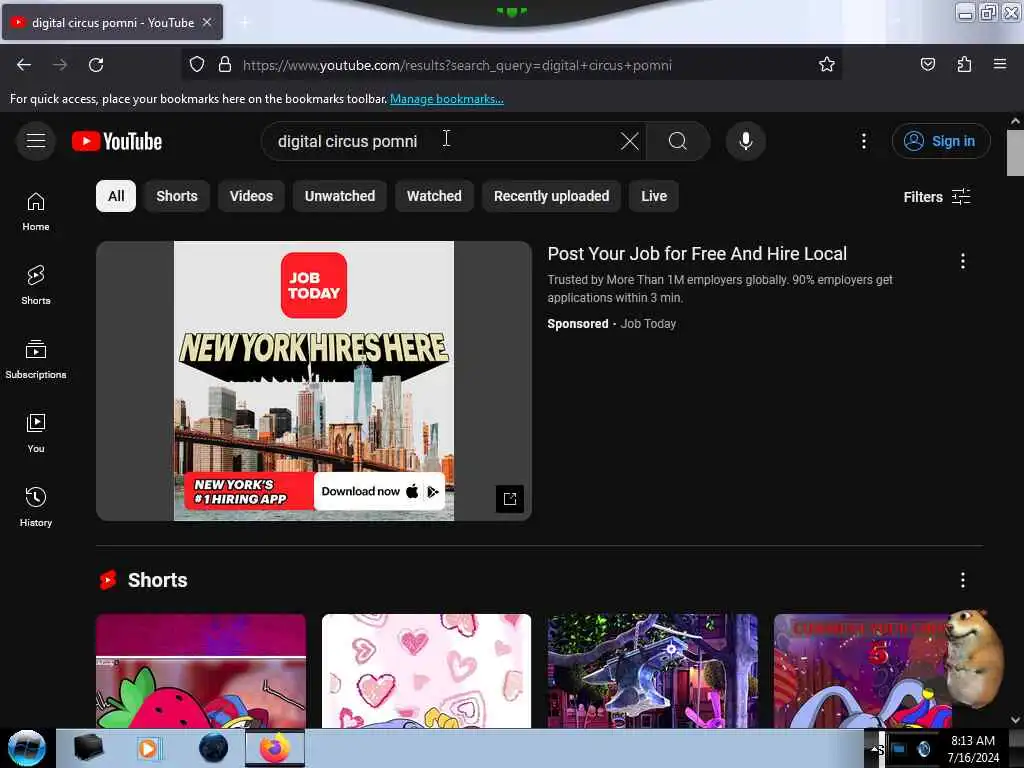Viewport: 1024px width, 768px height.
Task: Open the Filters panel
Action: tap(936, 197)
